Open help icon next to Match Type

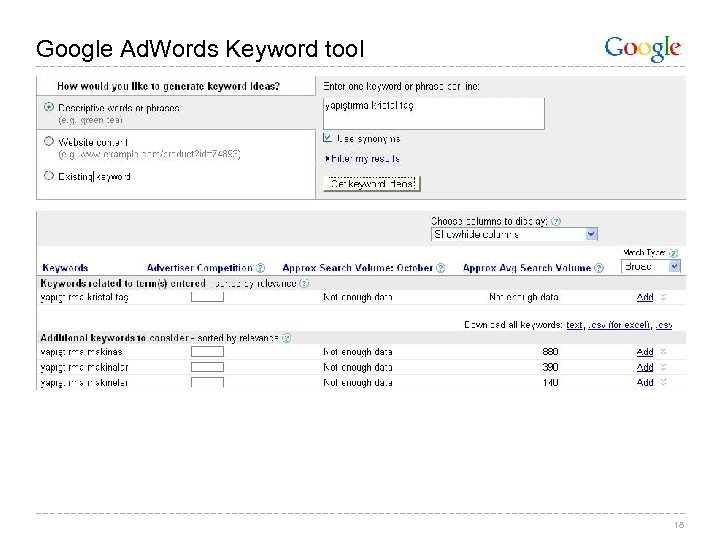[673, 253]
